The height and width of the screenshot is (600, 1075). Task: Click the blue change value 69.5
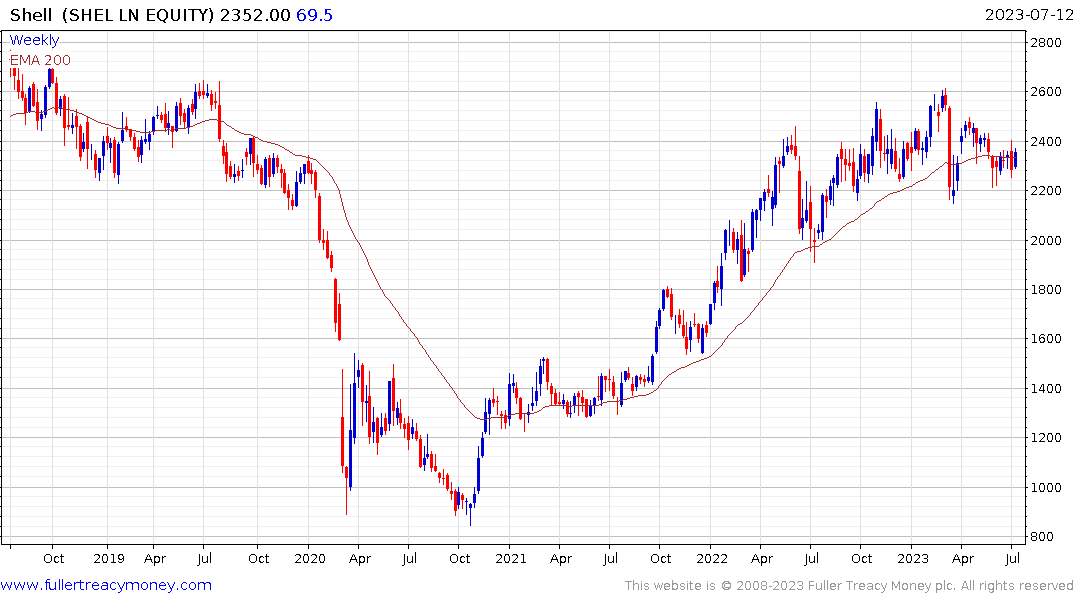point(314,14)
